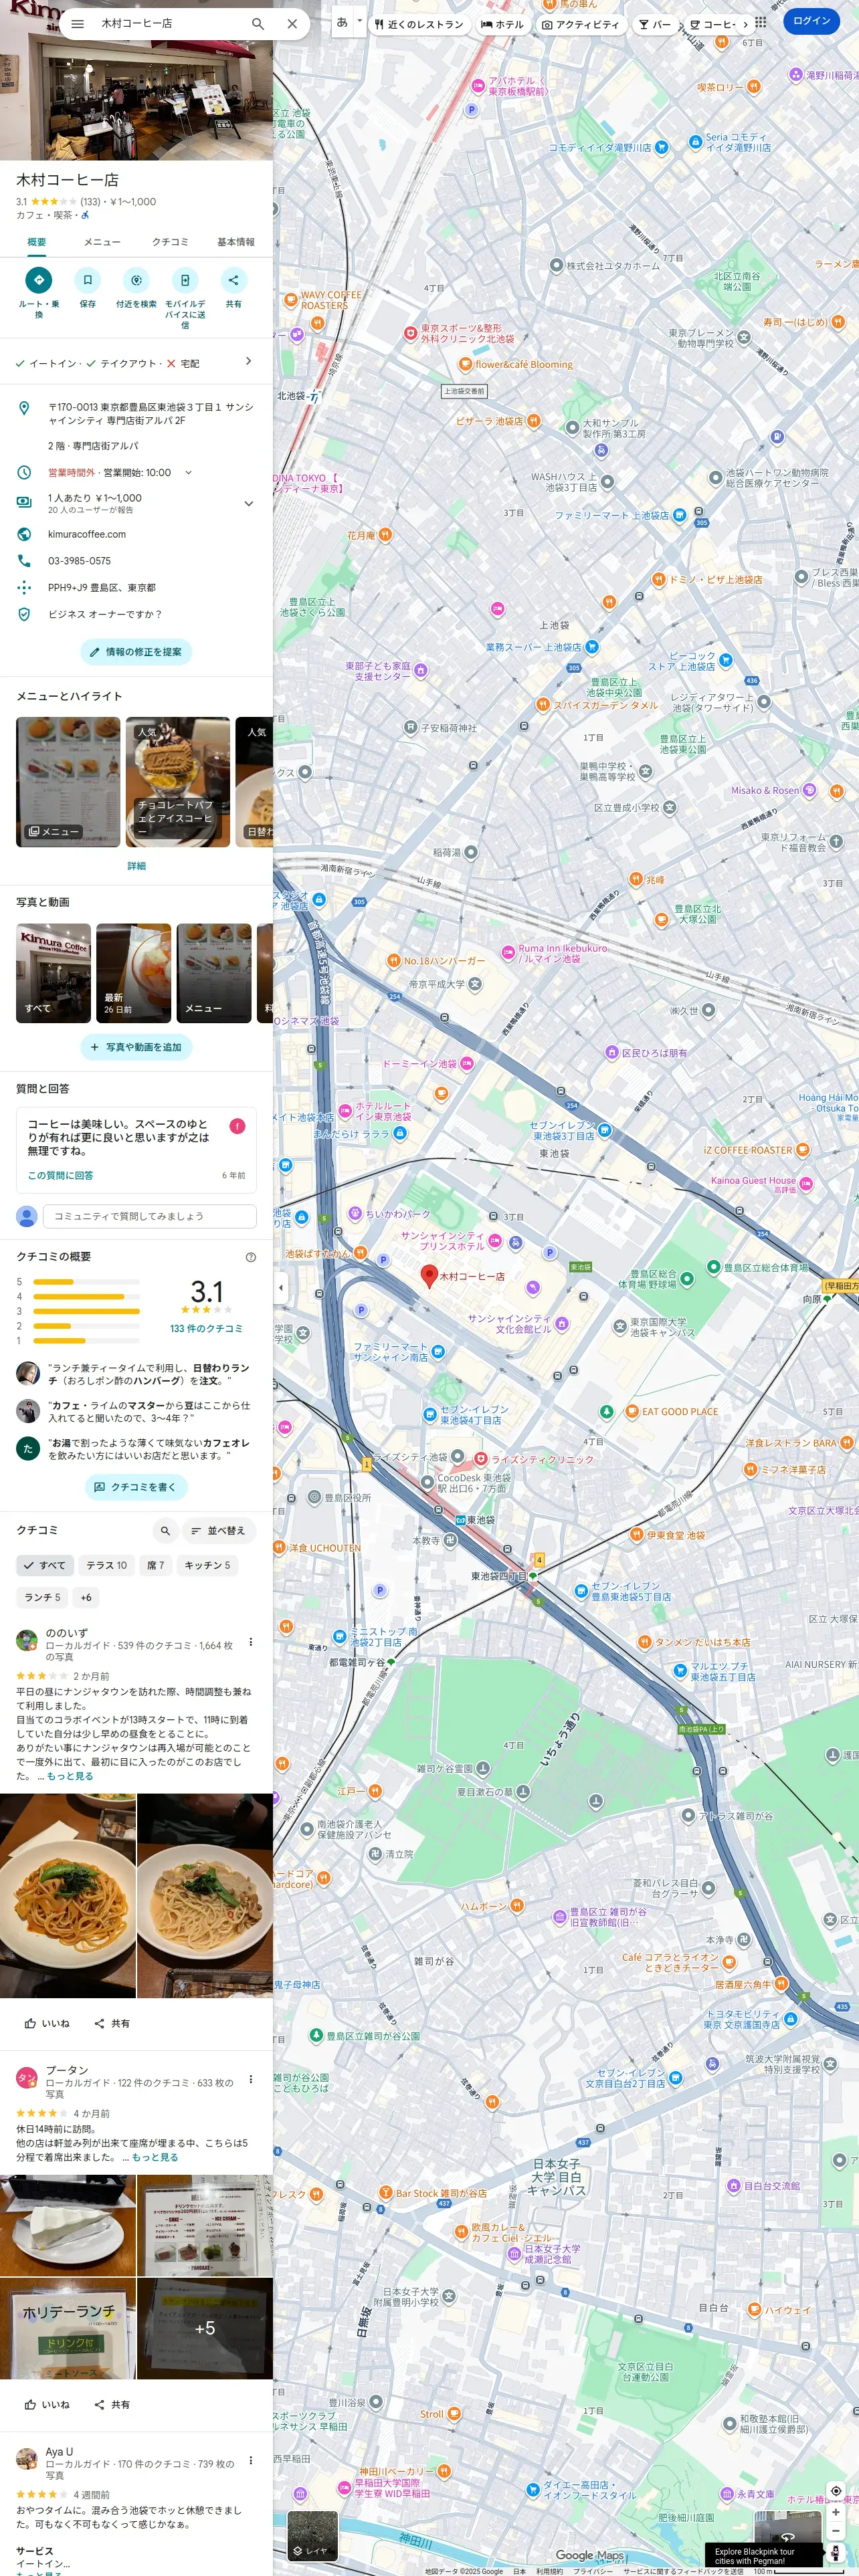Click the community question input field
The image size is (859, 2576).
(x=150, y=1216)
